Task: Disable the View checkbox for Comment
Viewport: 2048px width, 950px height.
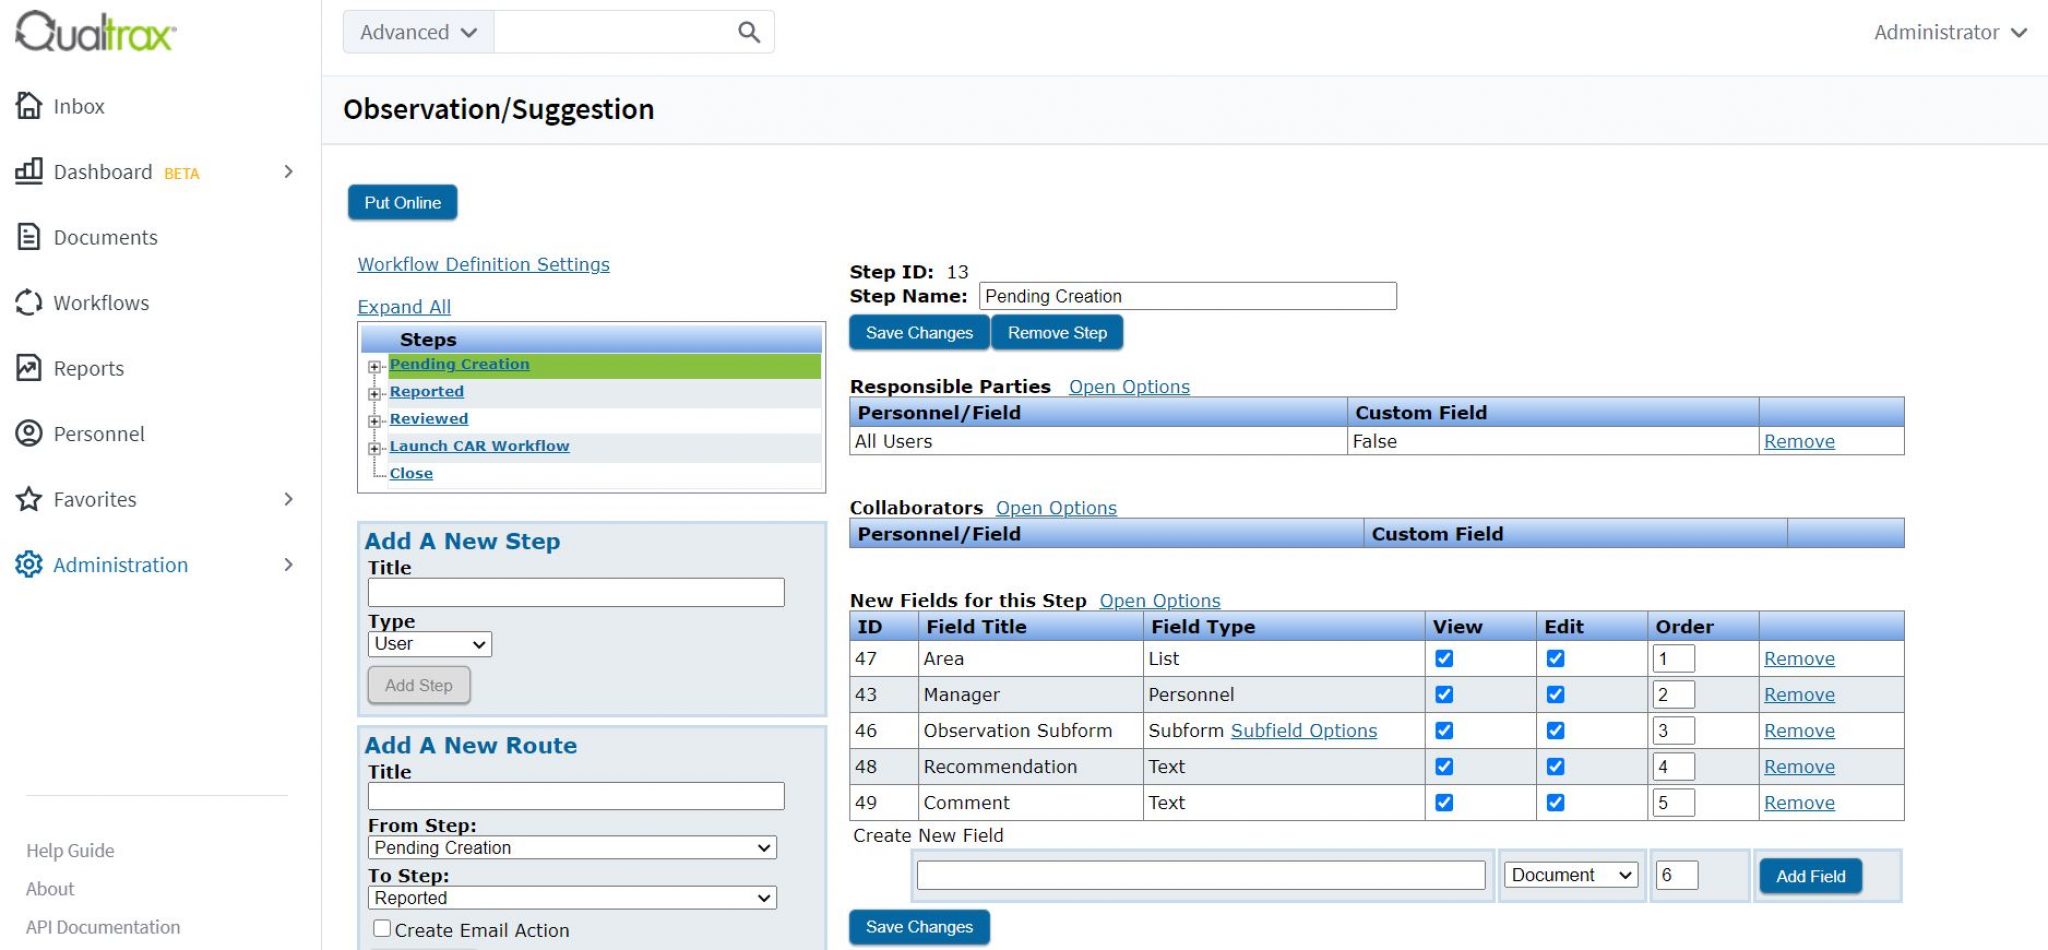Action: point(1444,802)
